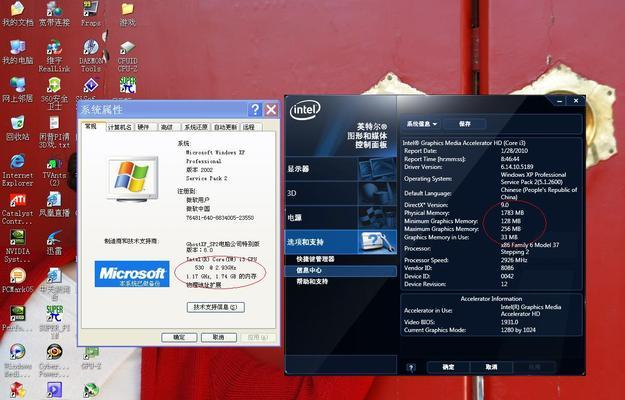The image size is (625, 400).
Task: Click the help question mark in Intel panel
Action: click(411, 367)
